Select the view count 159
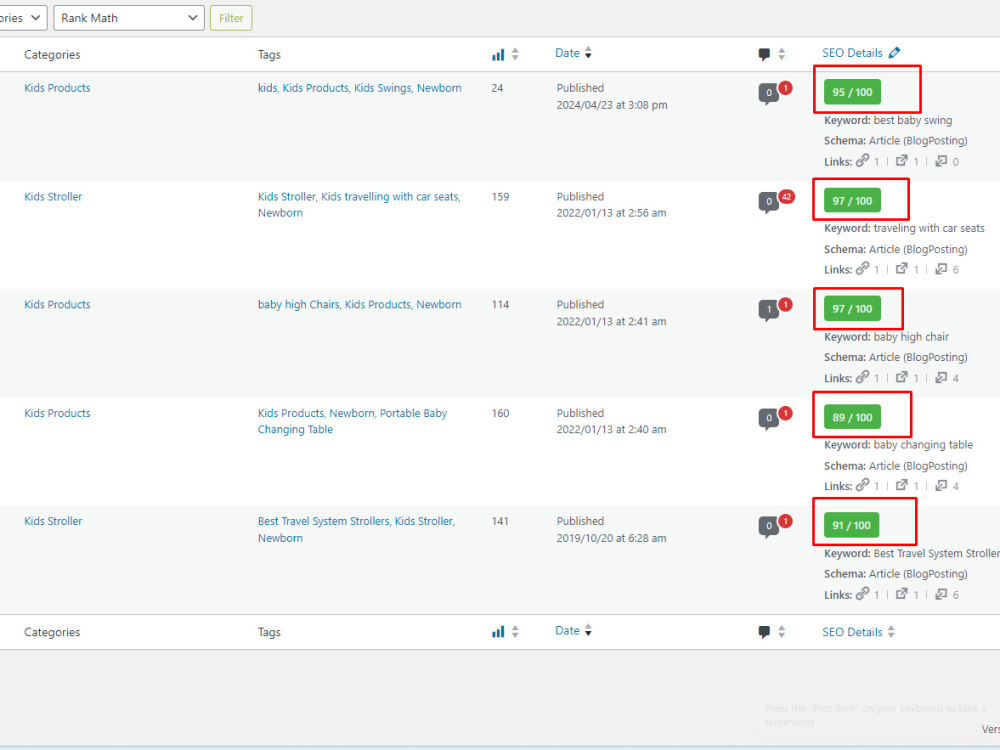 click(x=500, y=196)
